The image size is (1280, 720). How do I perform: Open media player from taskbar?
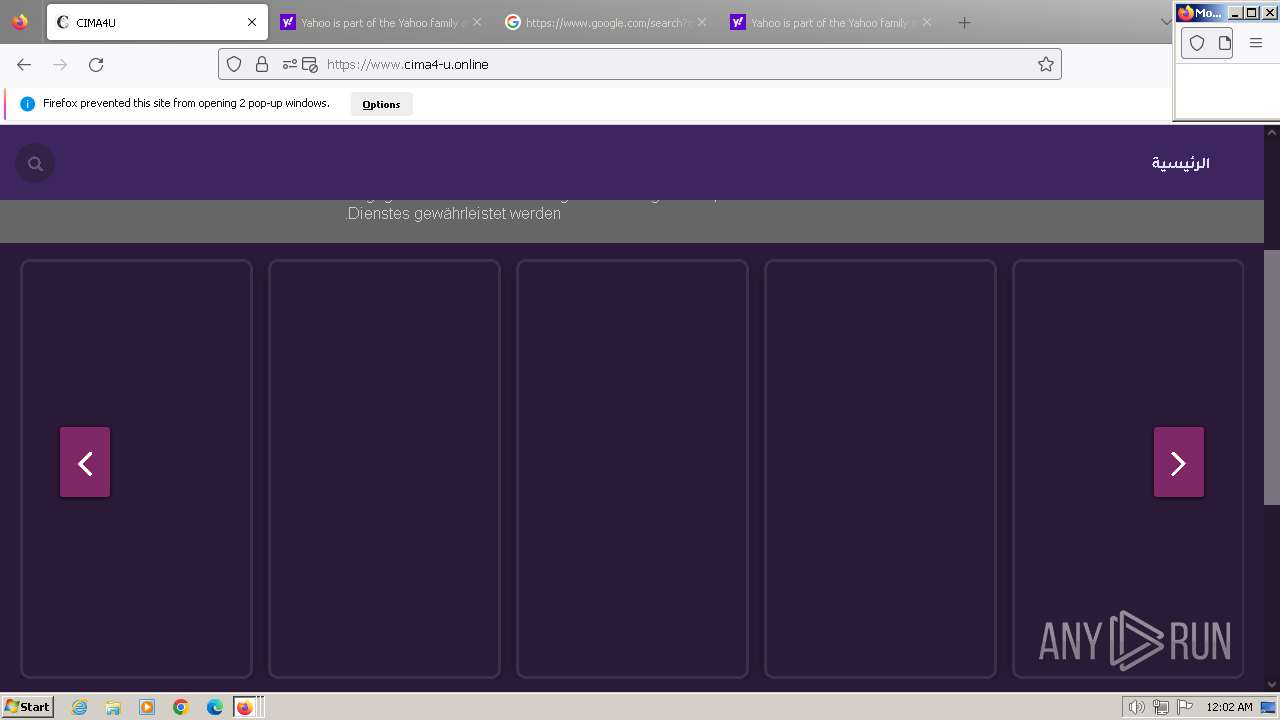pos(147,707)
